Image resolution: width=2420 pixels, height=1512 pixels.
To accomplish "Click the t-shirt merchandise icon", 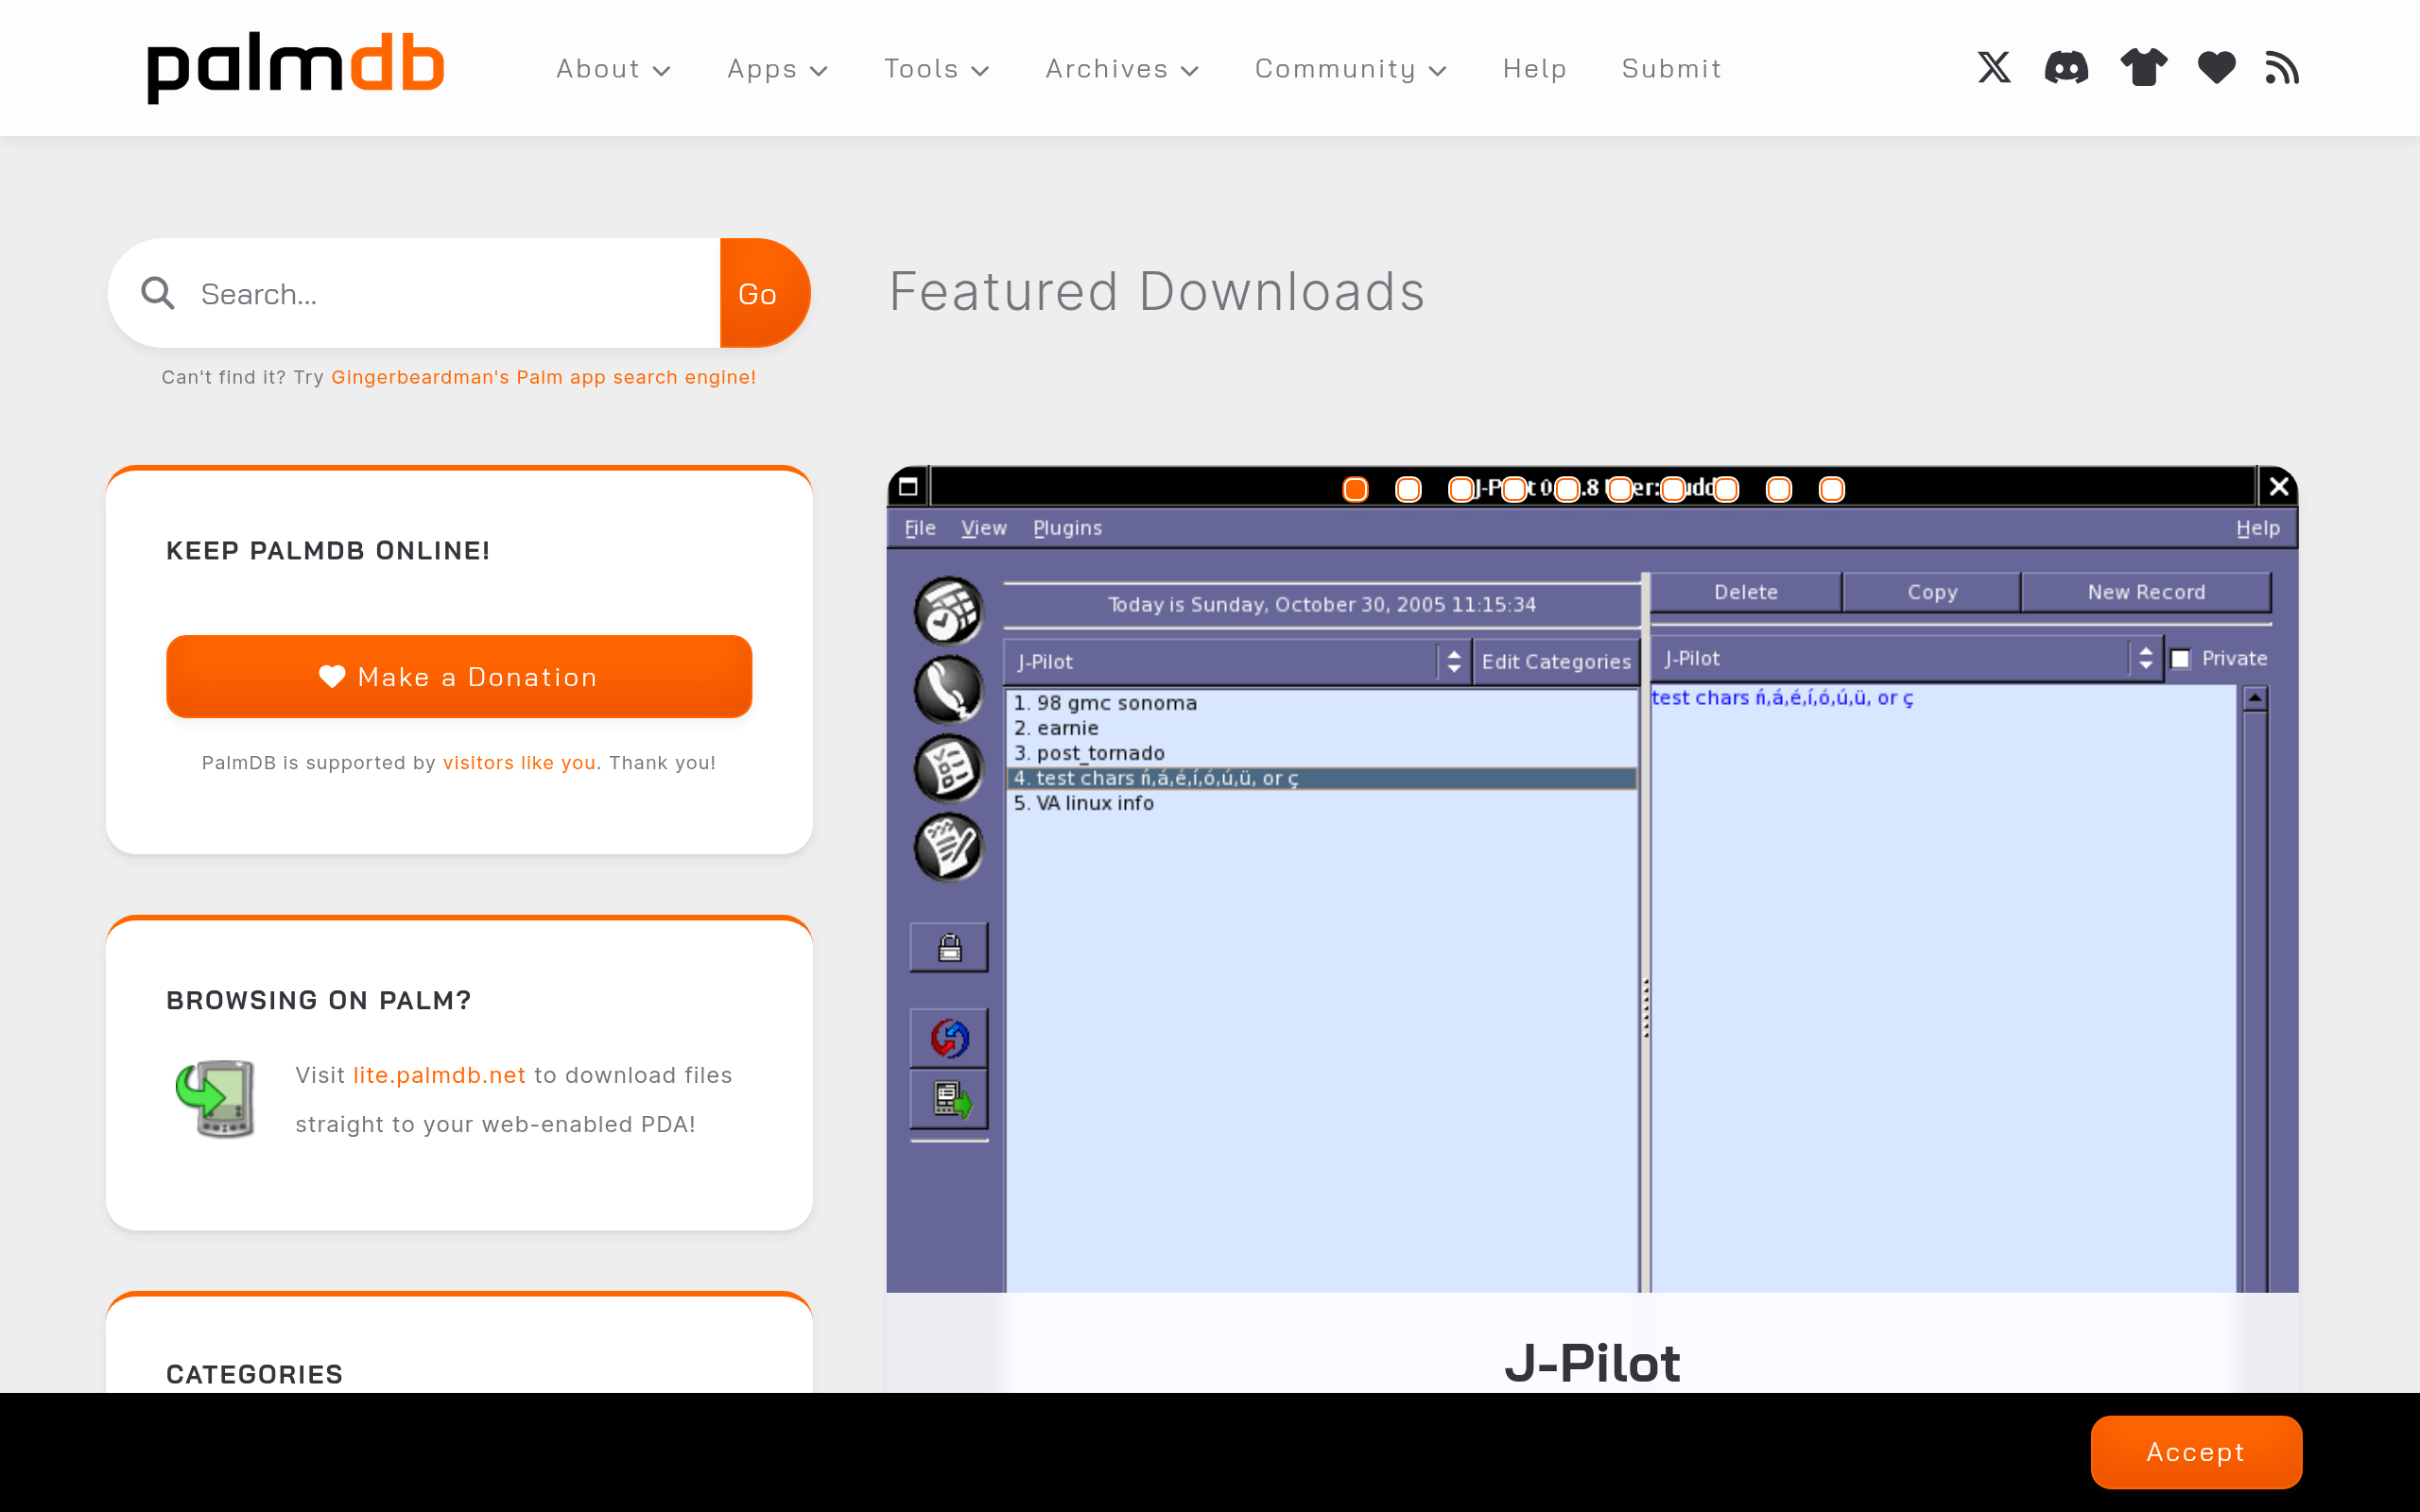I will 2143,68.
